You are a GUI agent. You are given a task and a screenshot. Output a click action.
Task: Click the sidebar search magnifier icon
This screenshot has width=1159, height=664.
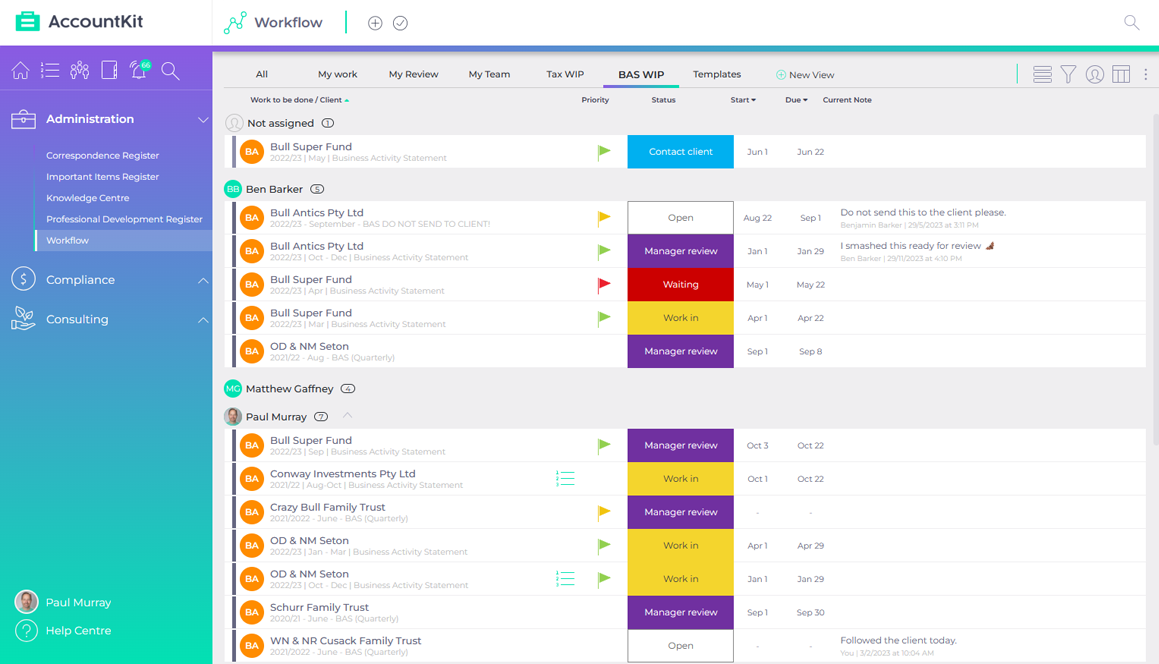point(171,70)
